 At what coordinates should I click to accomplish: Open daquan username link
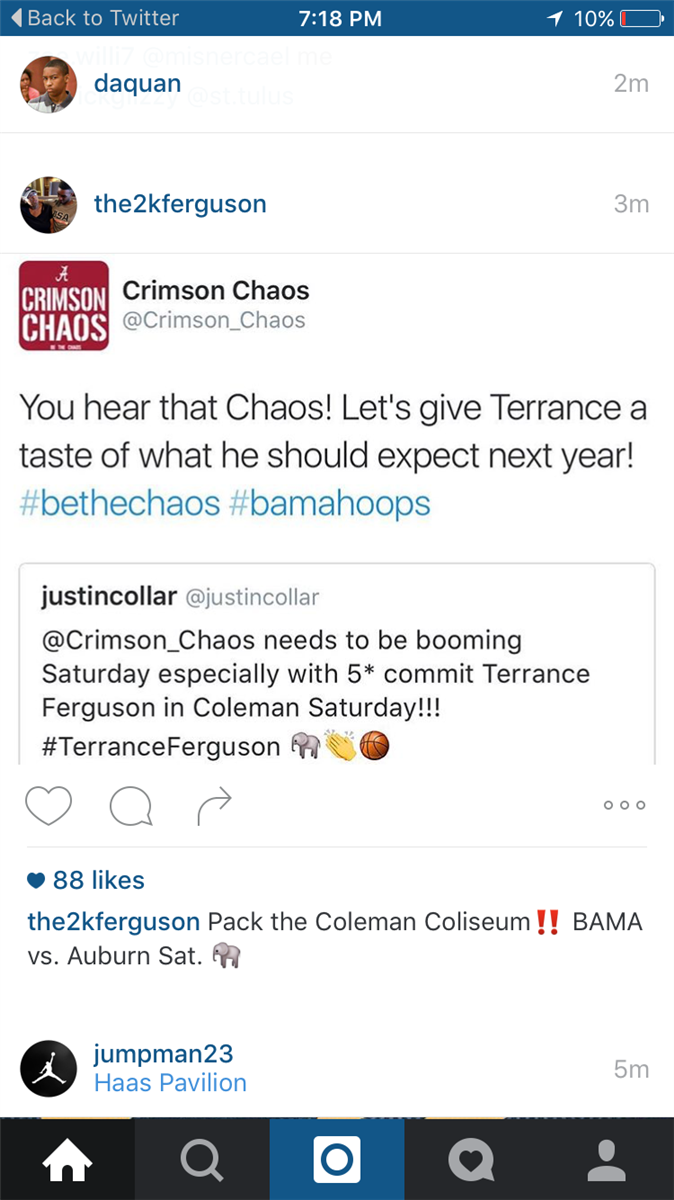[x=137, y=84]
